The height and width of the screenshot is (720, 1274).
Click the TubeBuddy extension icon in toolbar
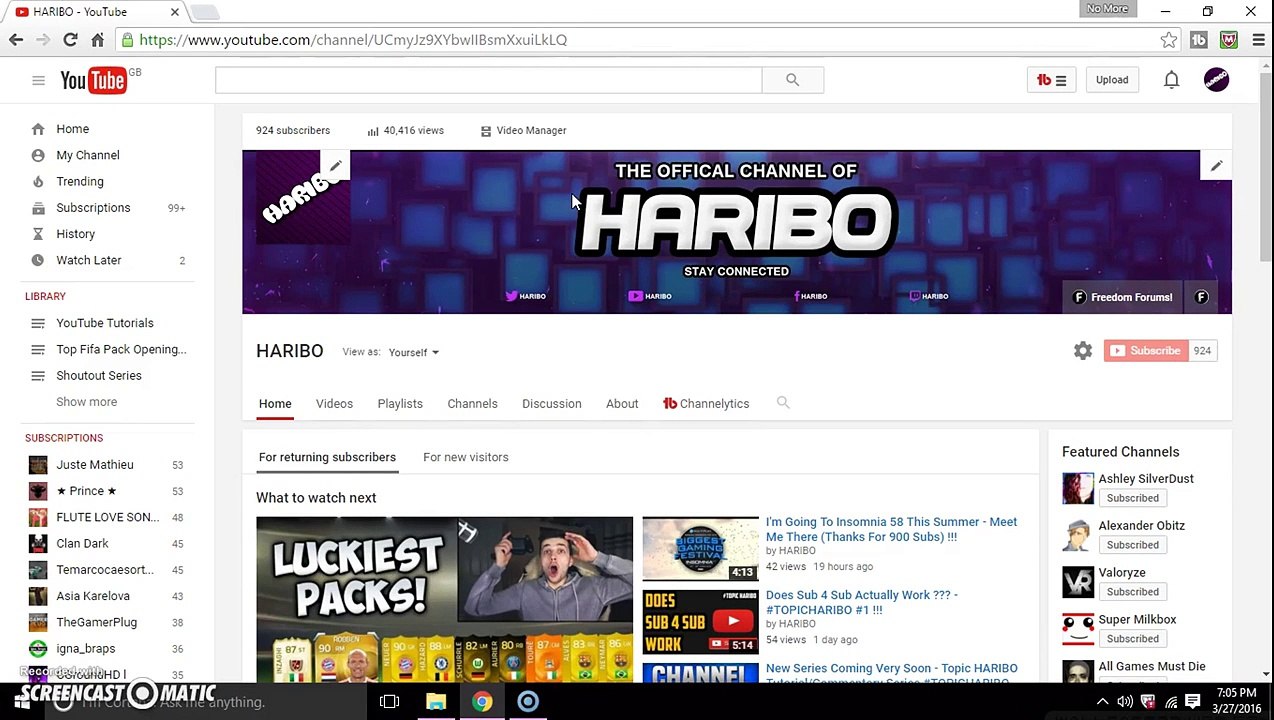[1199, 40]
